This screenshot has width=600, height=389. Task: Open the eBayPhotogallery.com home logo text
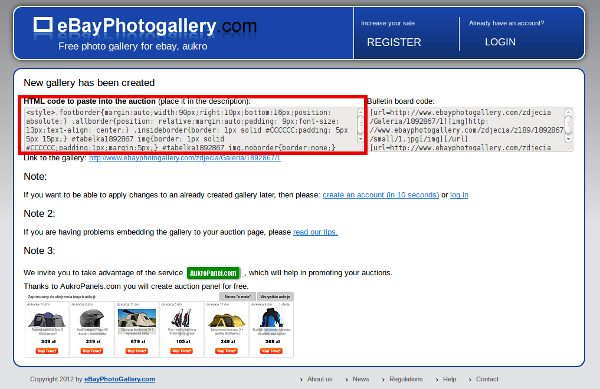click(157, 26)
